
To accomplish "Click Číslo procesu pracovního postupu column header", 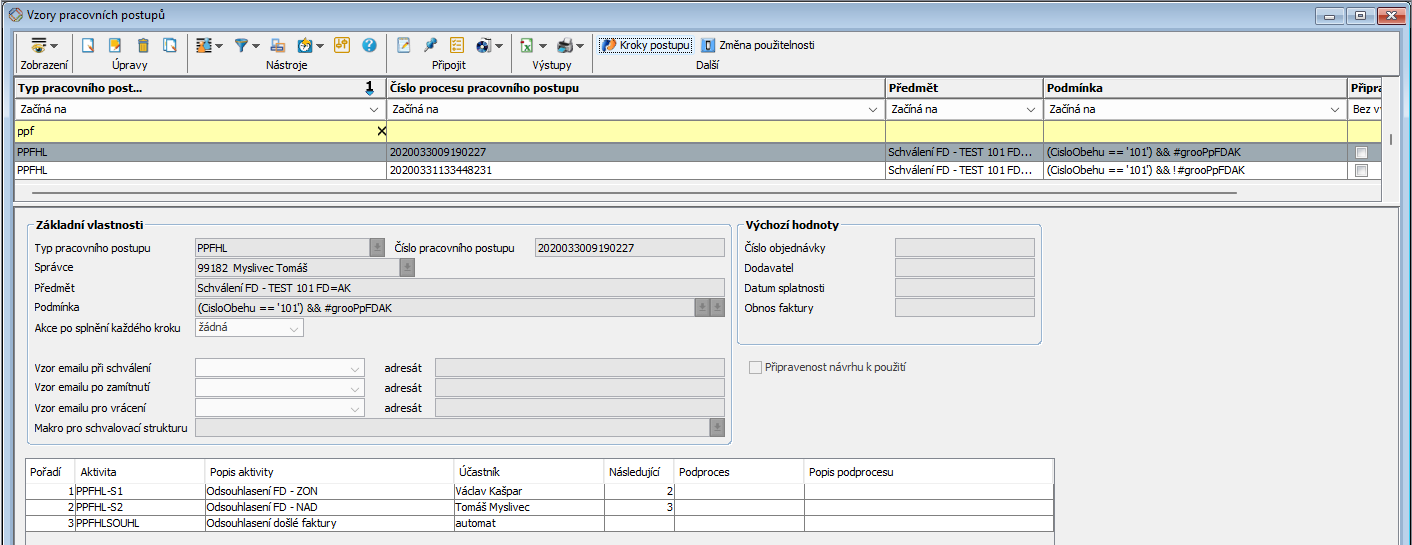I will pos(635,88).
